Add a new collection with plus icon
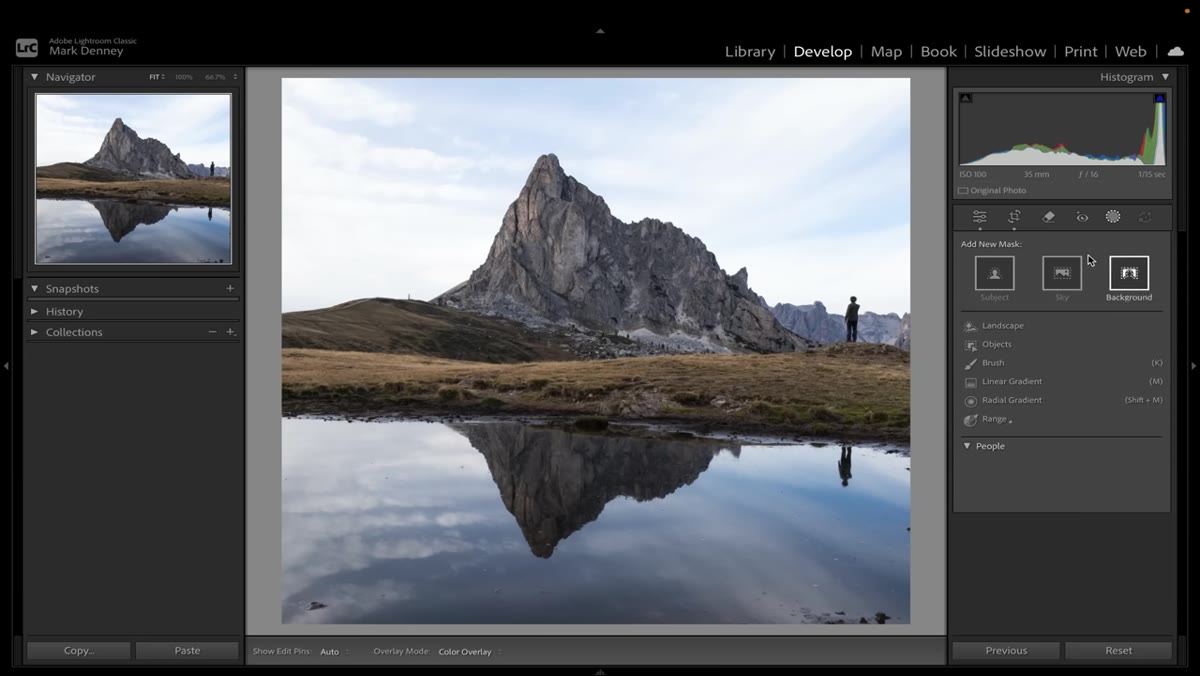The width and height of the screenshot is (1200, 676). pyautogui.click(x=230, y=332)
